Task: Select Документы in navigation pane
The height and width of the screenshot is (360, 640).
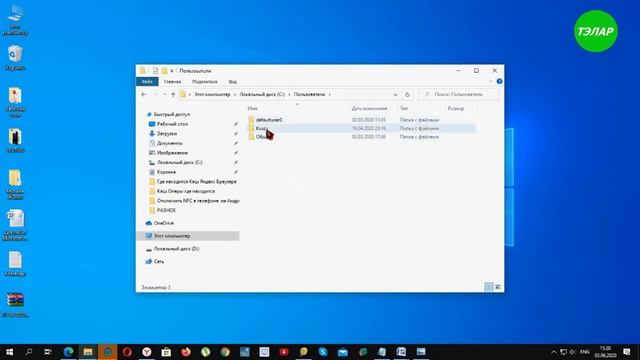Action: click(x=169, y=143)
